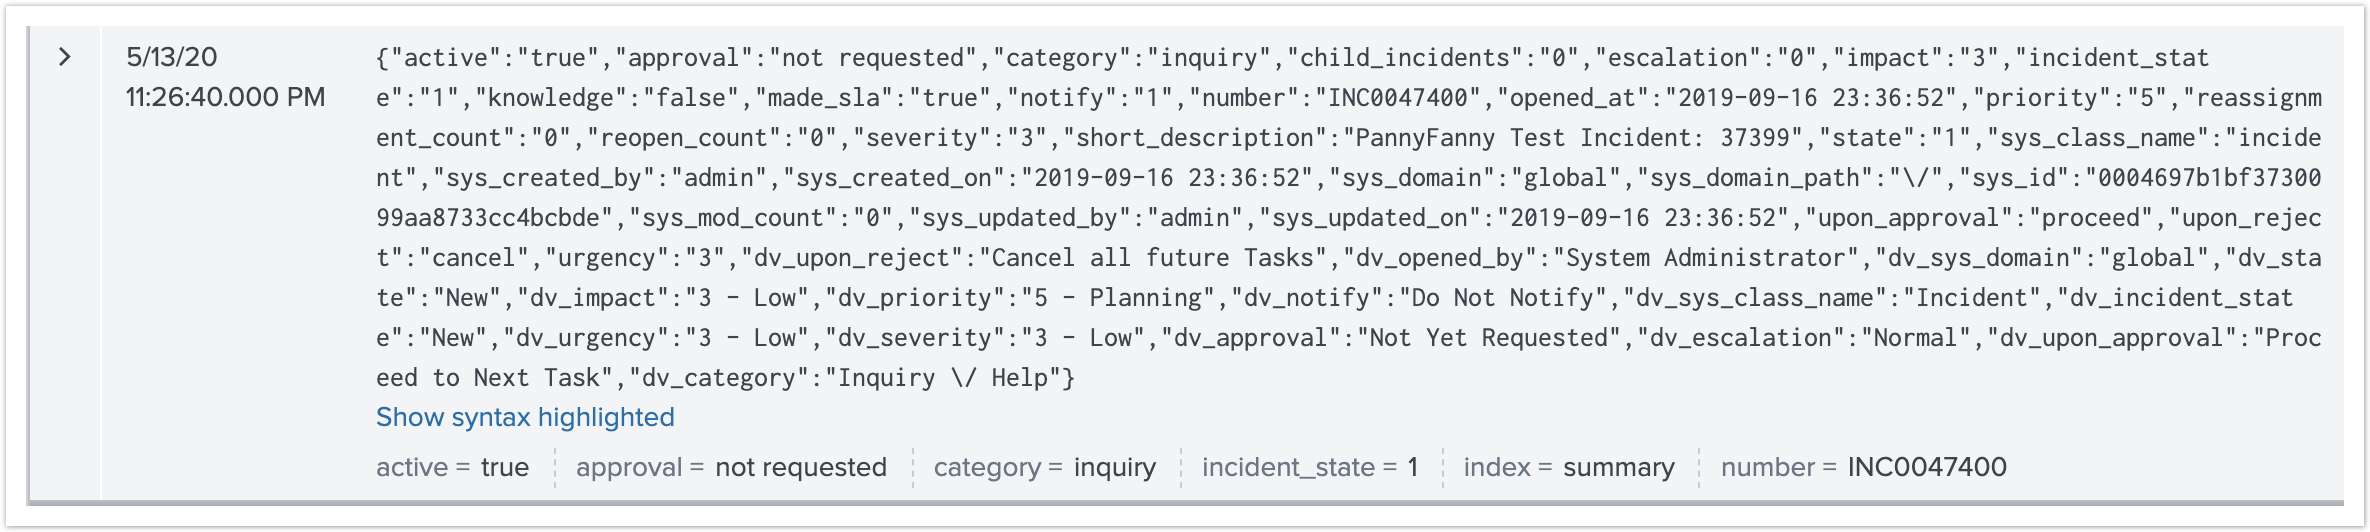2370x532 pixels.
Task: Select the incident_state field value 1
Action: pos(1413,467)
